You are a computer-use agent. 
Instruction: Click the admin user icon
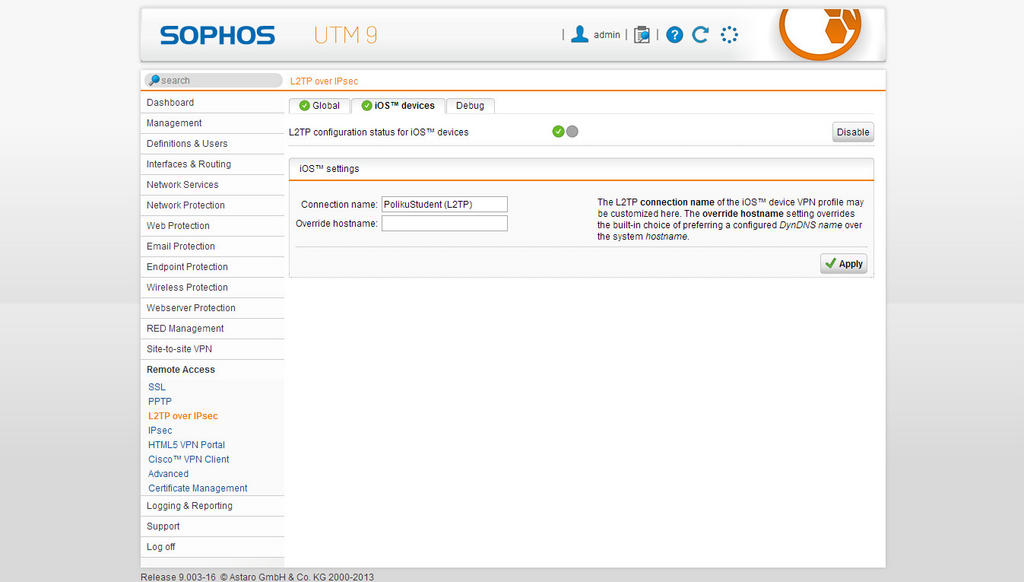tap(579, 35)
